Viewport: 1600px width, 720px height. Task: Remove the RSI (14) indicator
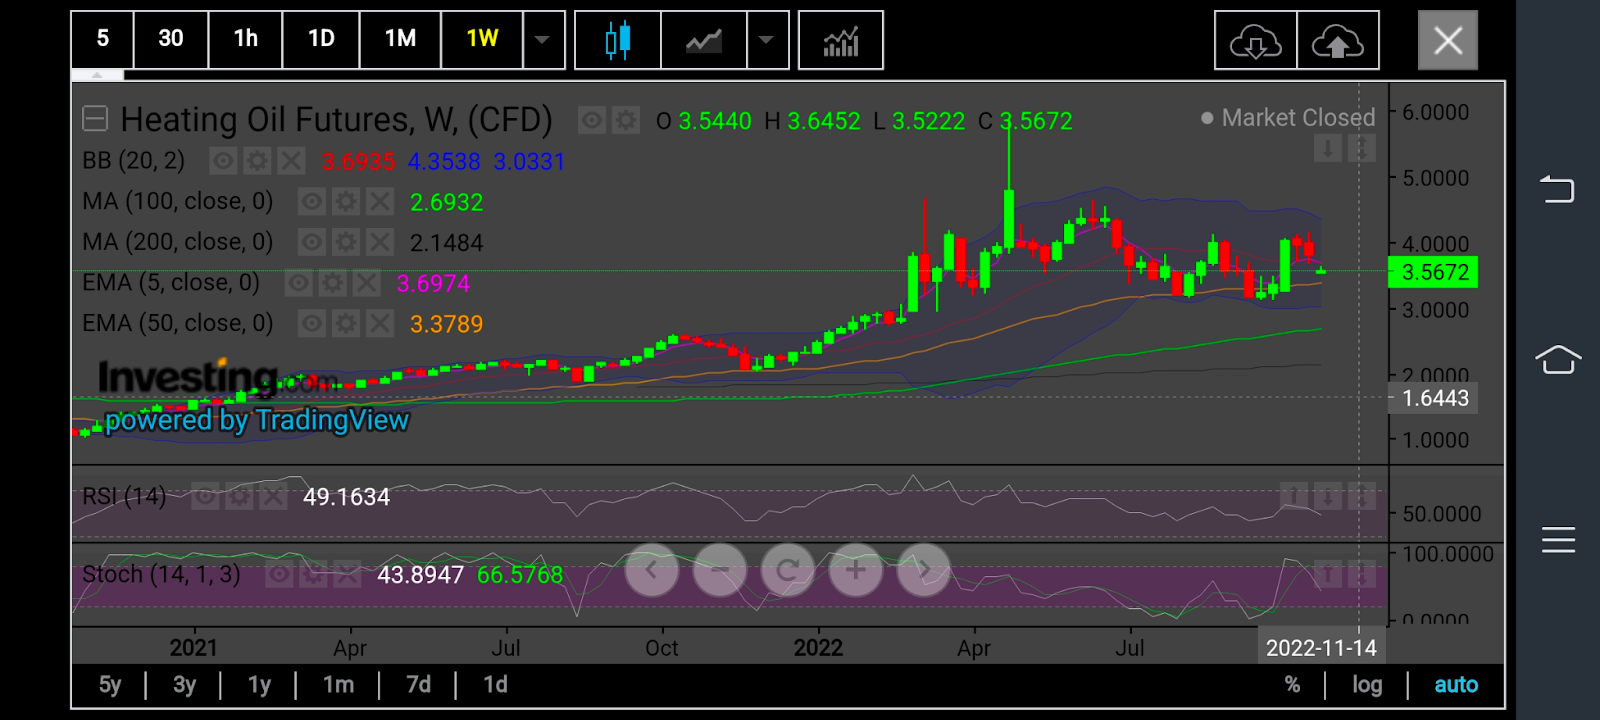tap(272, 496)
